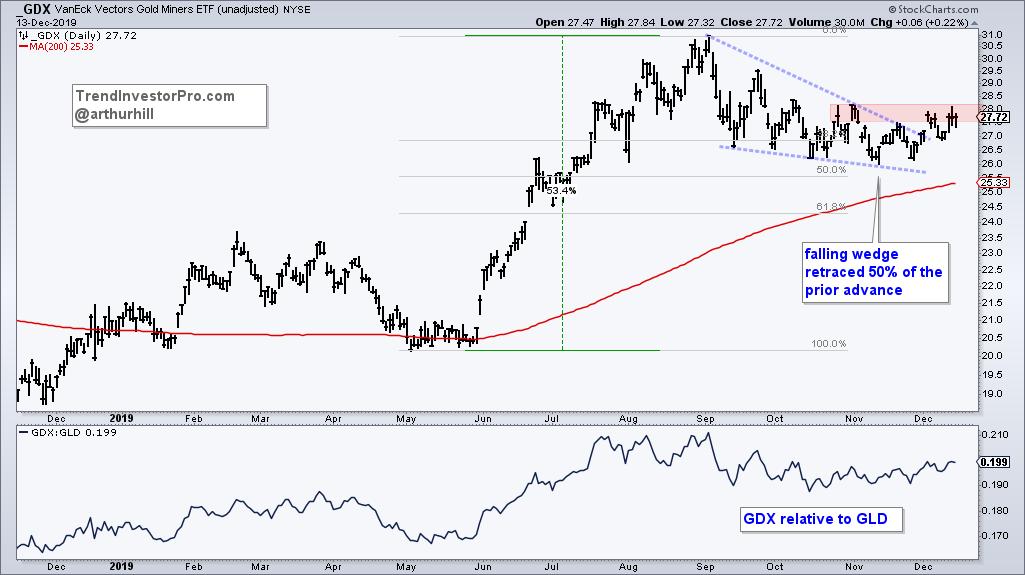Click the GDX relative to GLD annotation
Viewport: 1025px width, 575px height.
pyautogui.click(x=821, y=519)
